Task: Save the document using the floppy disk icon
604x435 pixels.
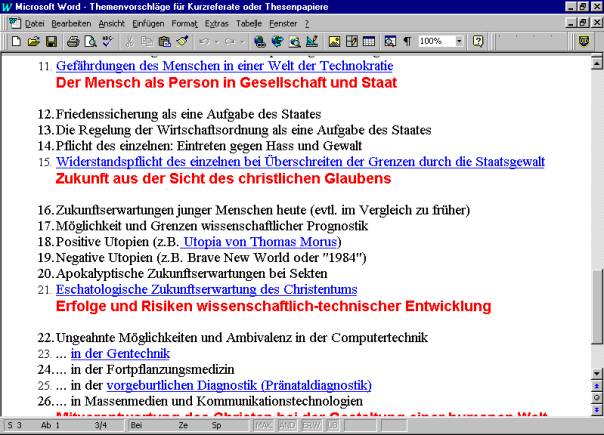Action: 50,42
